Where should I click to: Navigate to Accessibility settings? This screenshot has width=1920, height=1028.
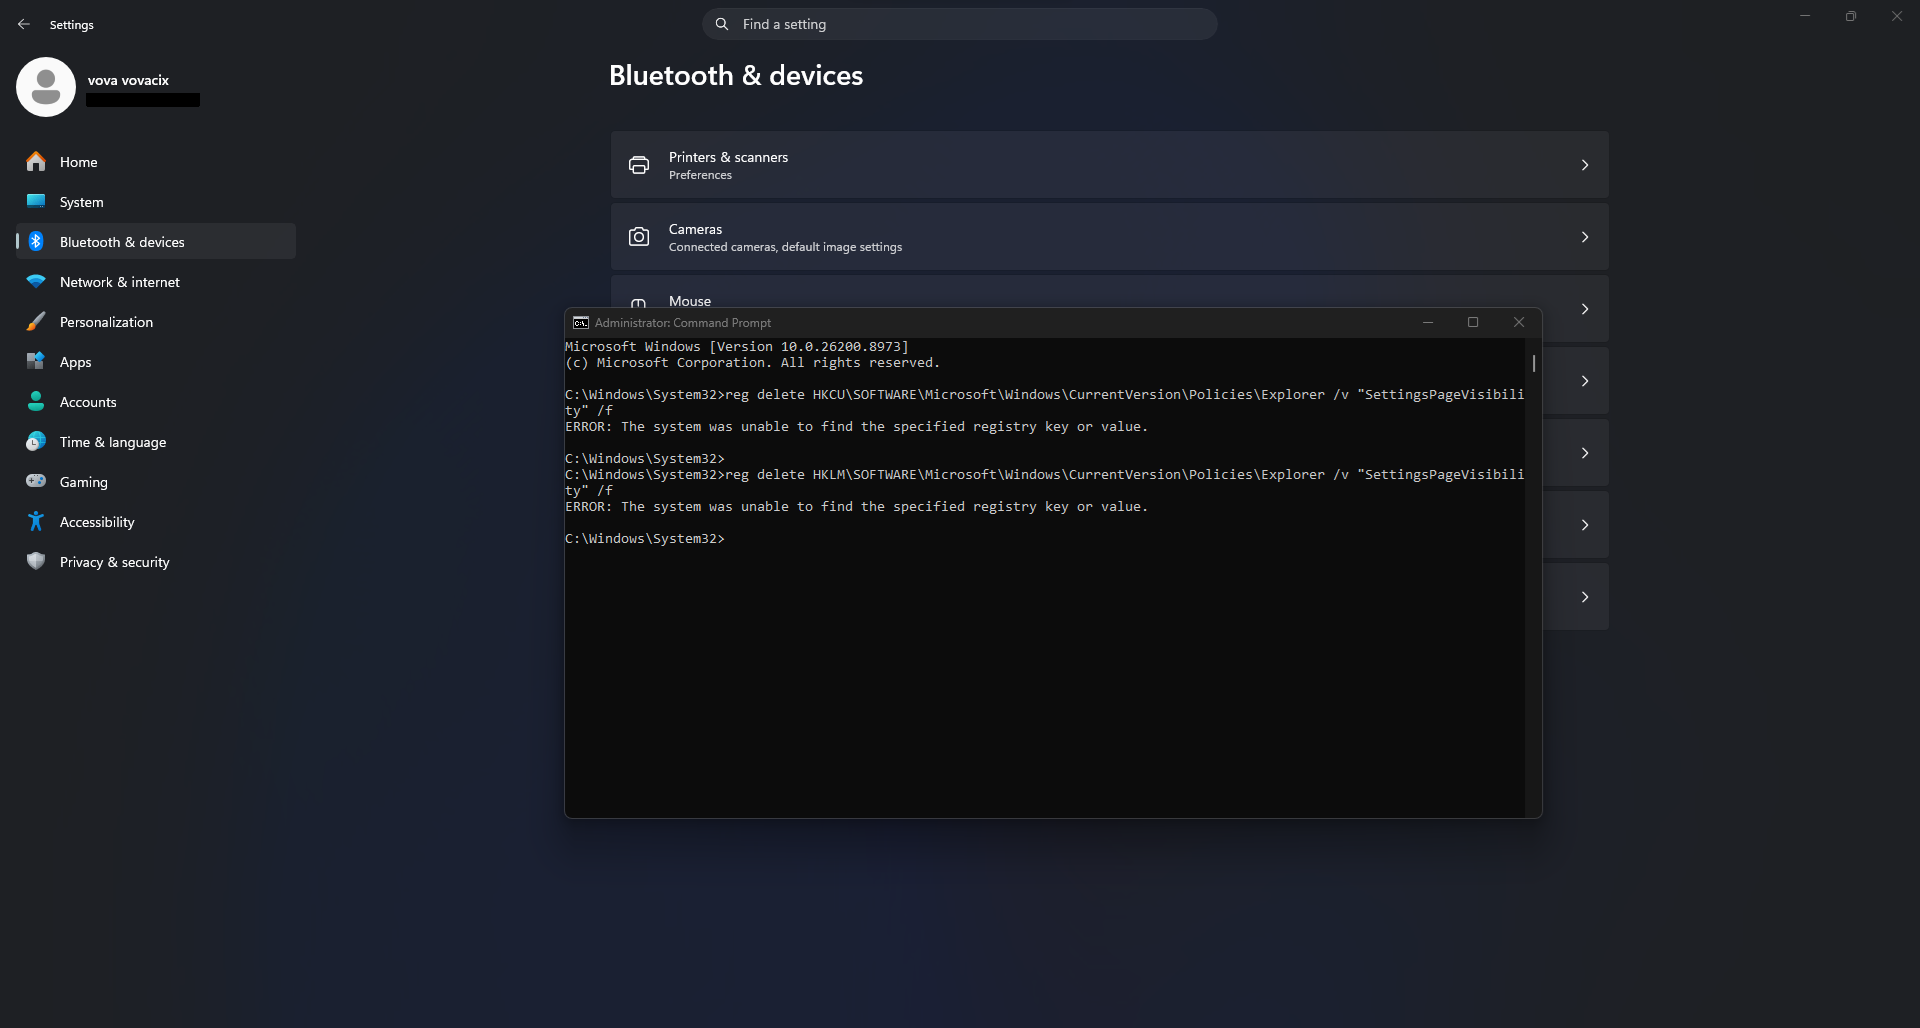click(x=156, y=522)
